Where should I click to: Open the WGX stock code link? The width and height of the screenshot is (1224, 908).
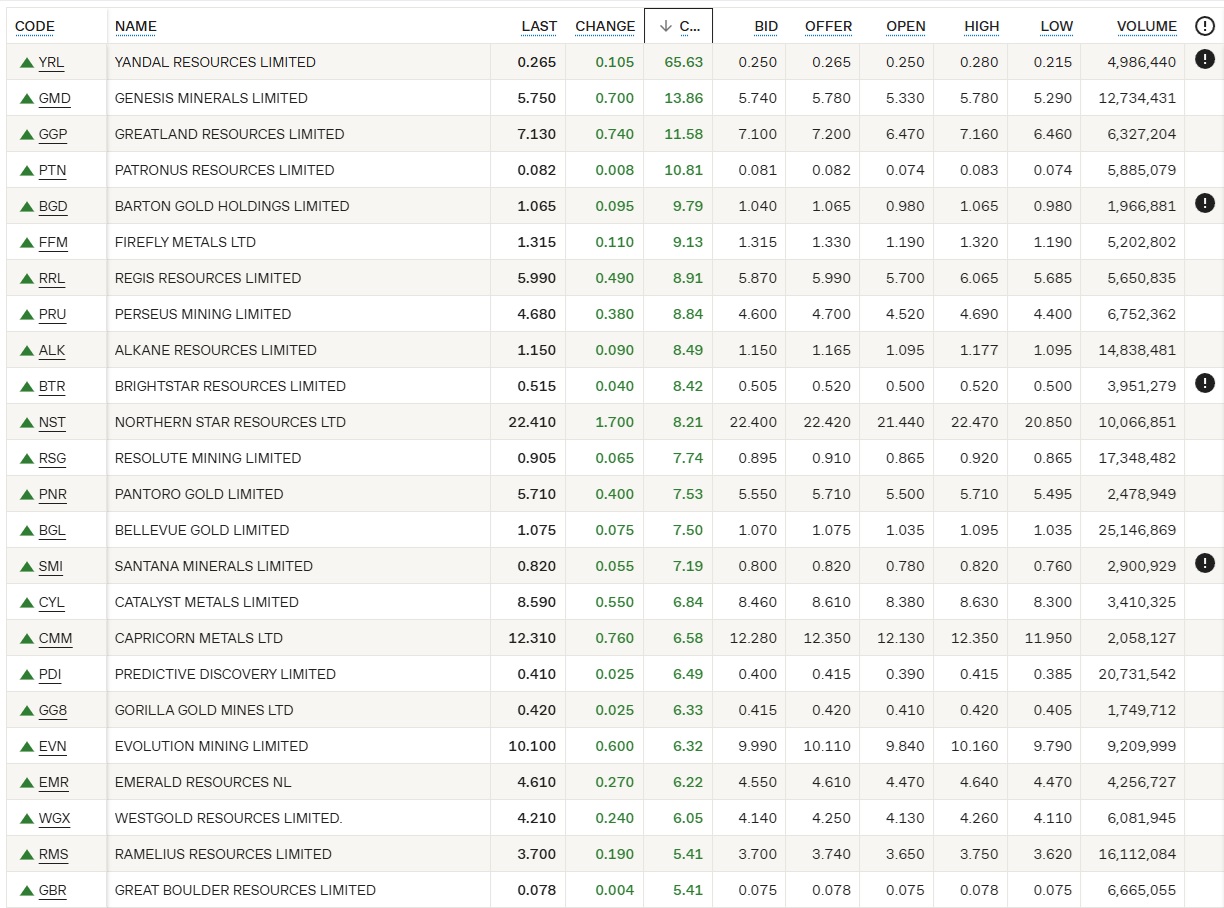pos(54,818)
